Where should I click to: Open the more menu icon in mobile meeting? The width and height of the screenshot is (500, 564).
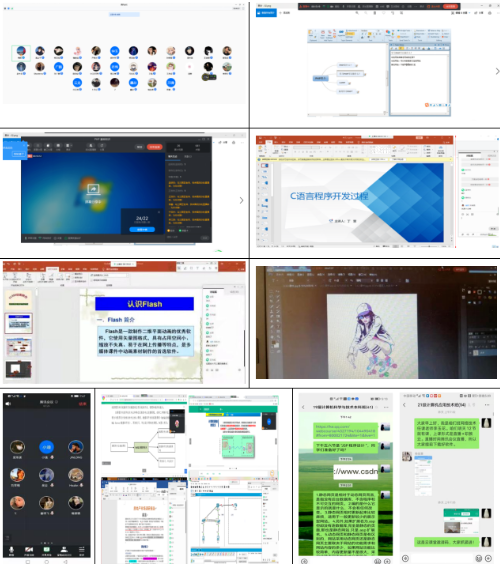[82, 549]
